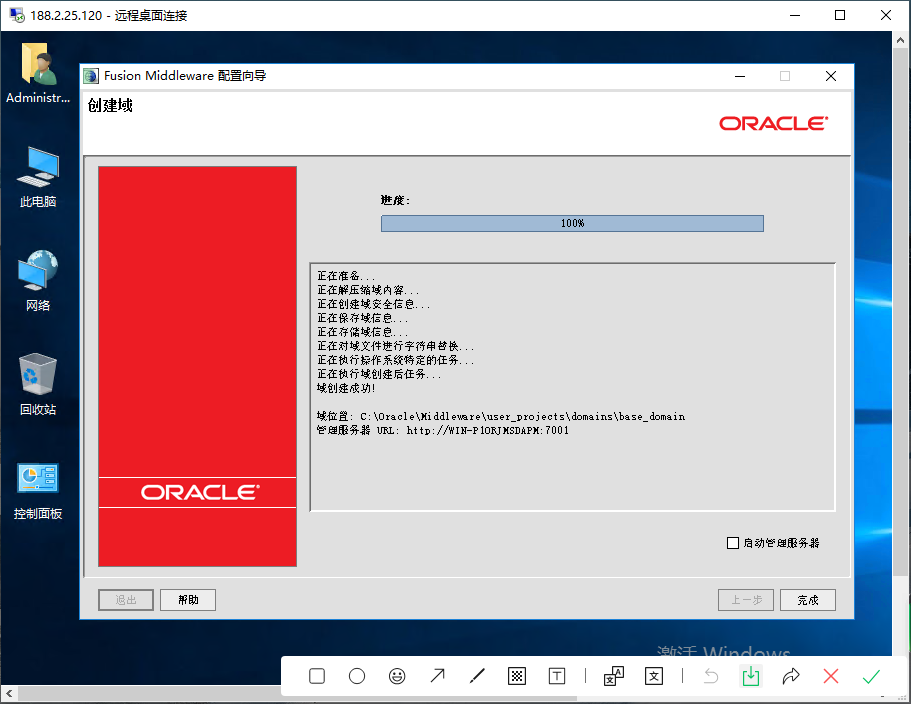Select the emoji sticker tool

pos(397,676)
